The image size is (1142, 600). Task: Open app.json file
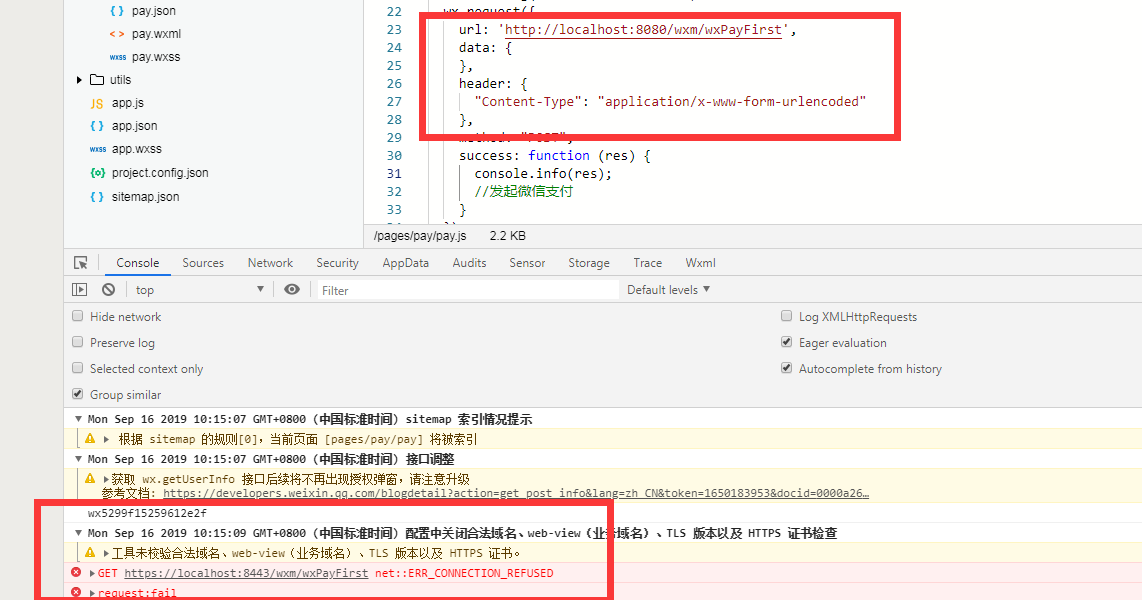tap(134, 126)
